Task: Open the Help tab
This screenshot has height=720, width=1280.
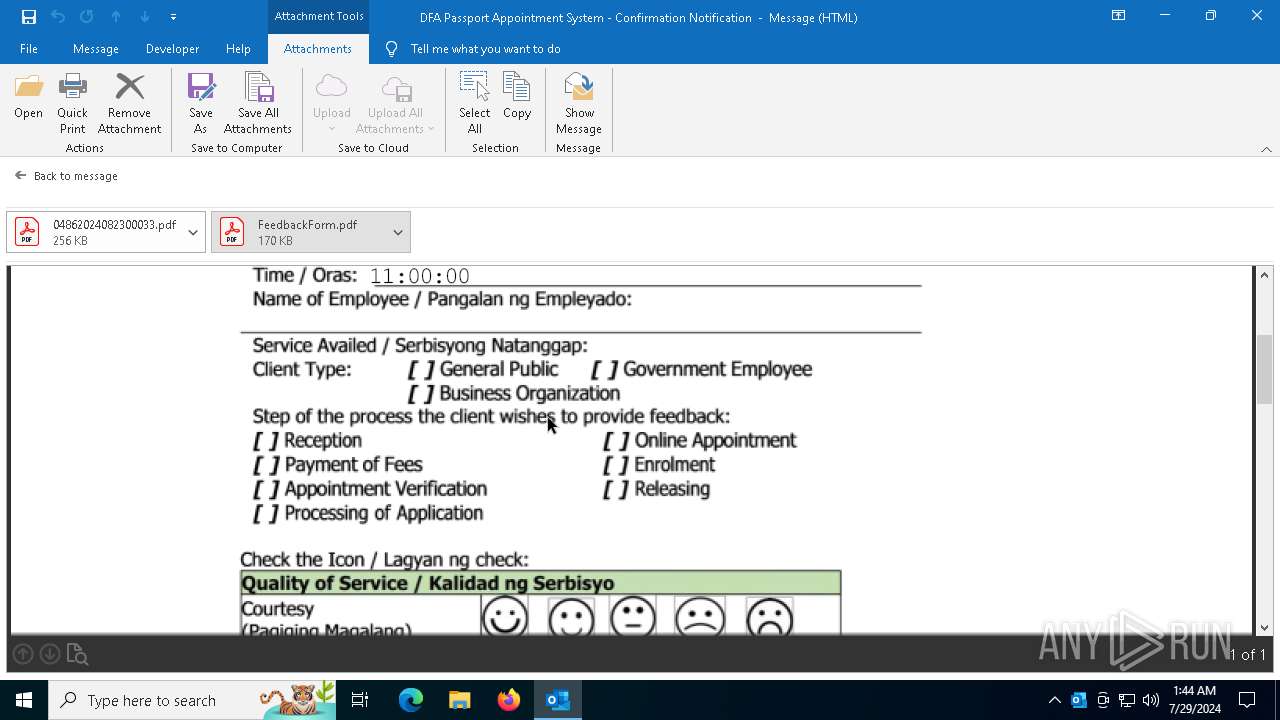Action: click(x=238, y=49)
